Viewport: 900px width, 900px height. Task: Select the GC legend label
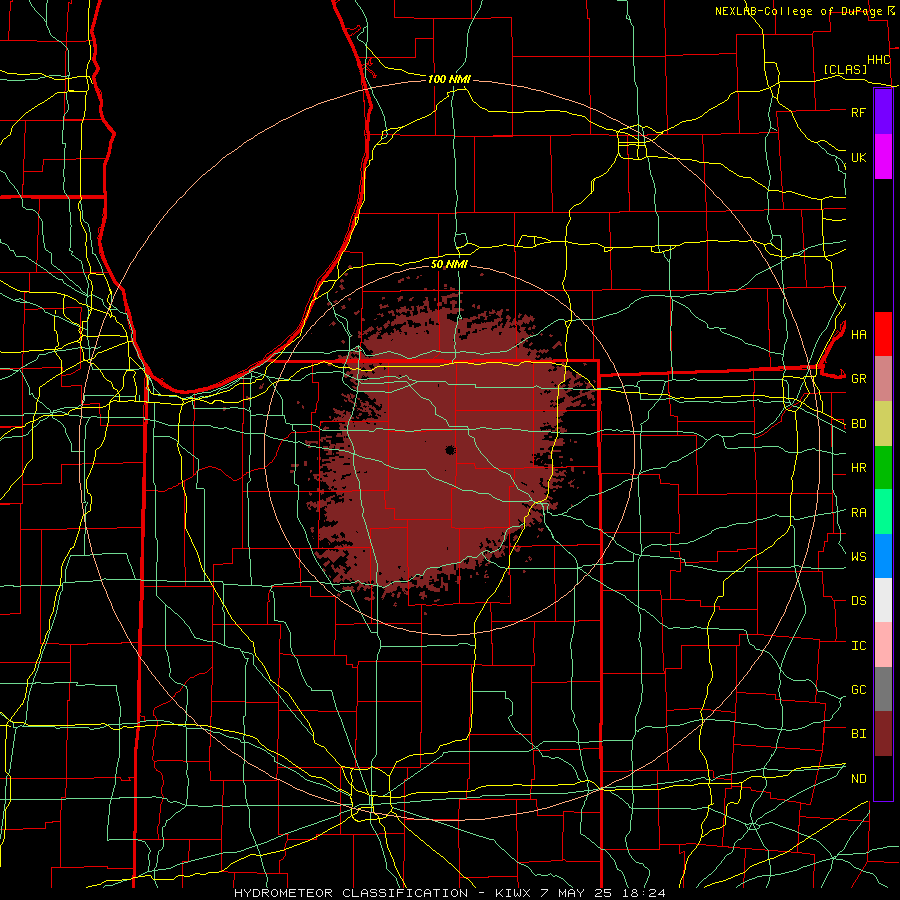(858, 689)
